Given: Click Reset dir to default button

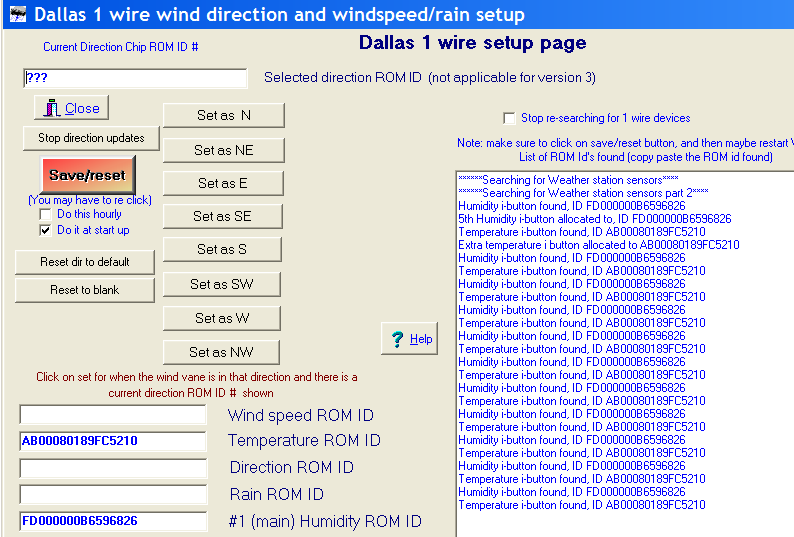Looking at the screenshot, I should click(85, 262).
